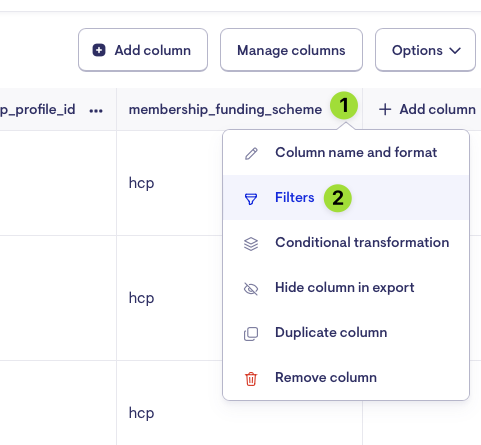Choose Duplicate column menu item

(x=346, y=332)
